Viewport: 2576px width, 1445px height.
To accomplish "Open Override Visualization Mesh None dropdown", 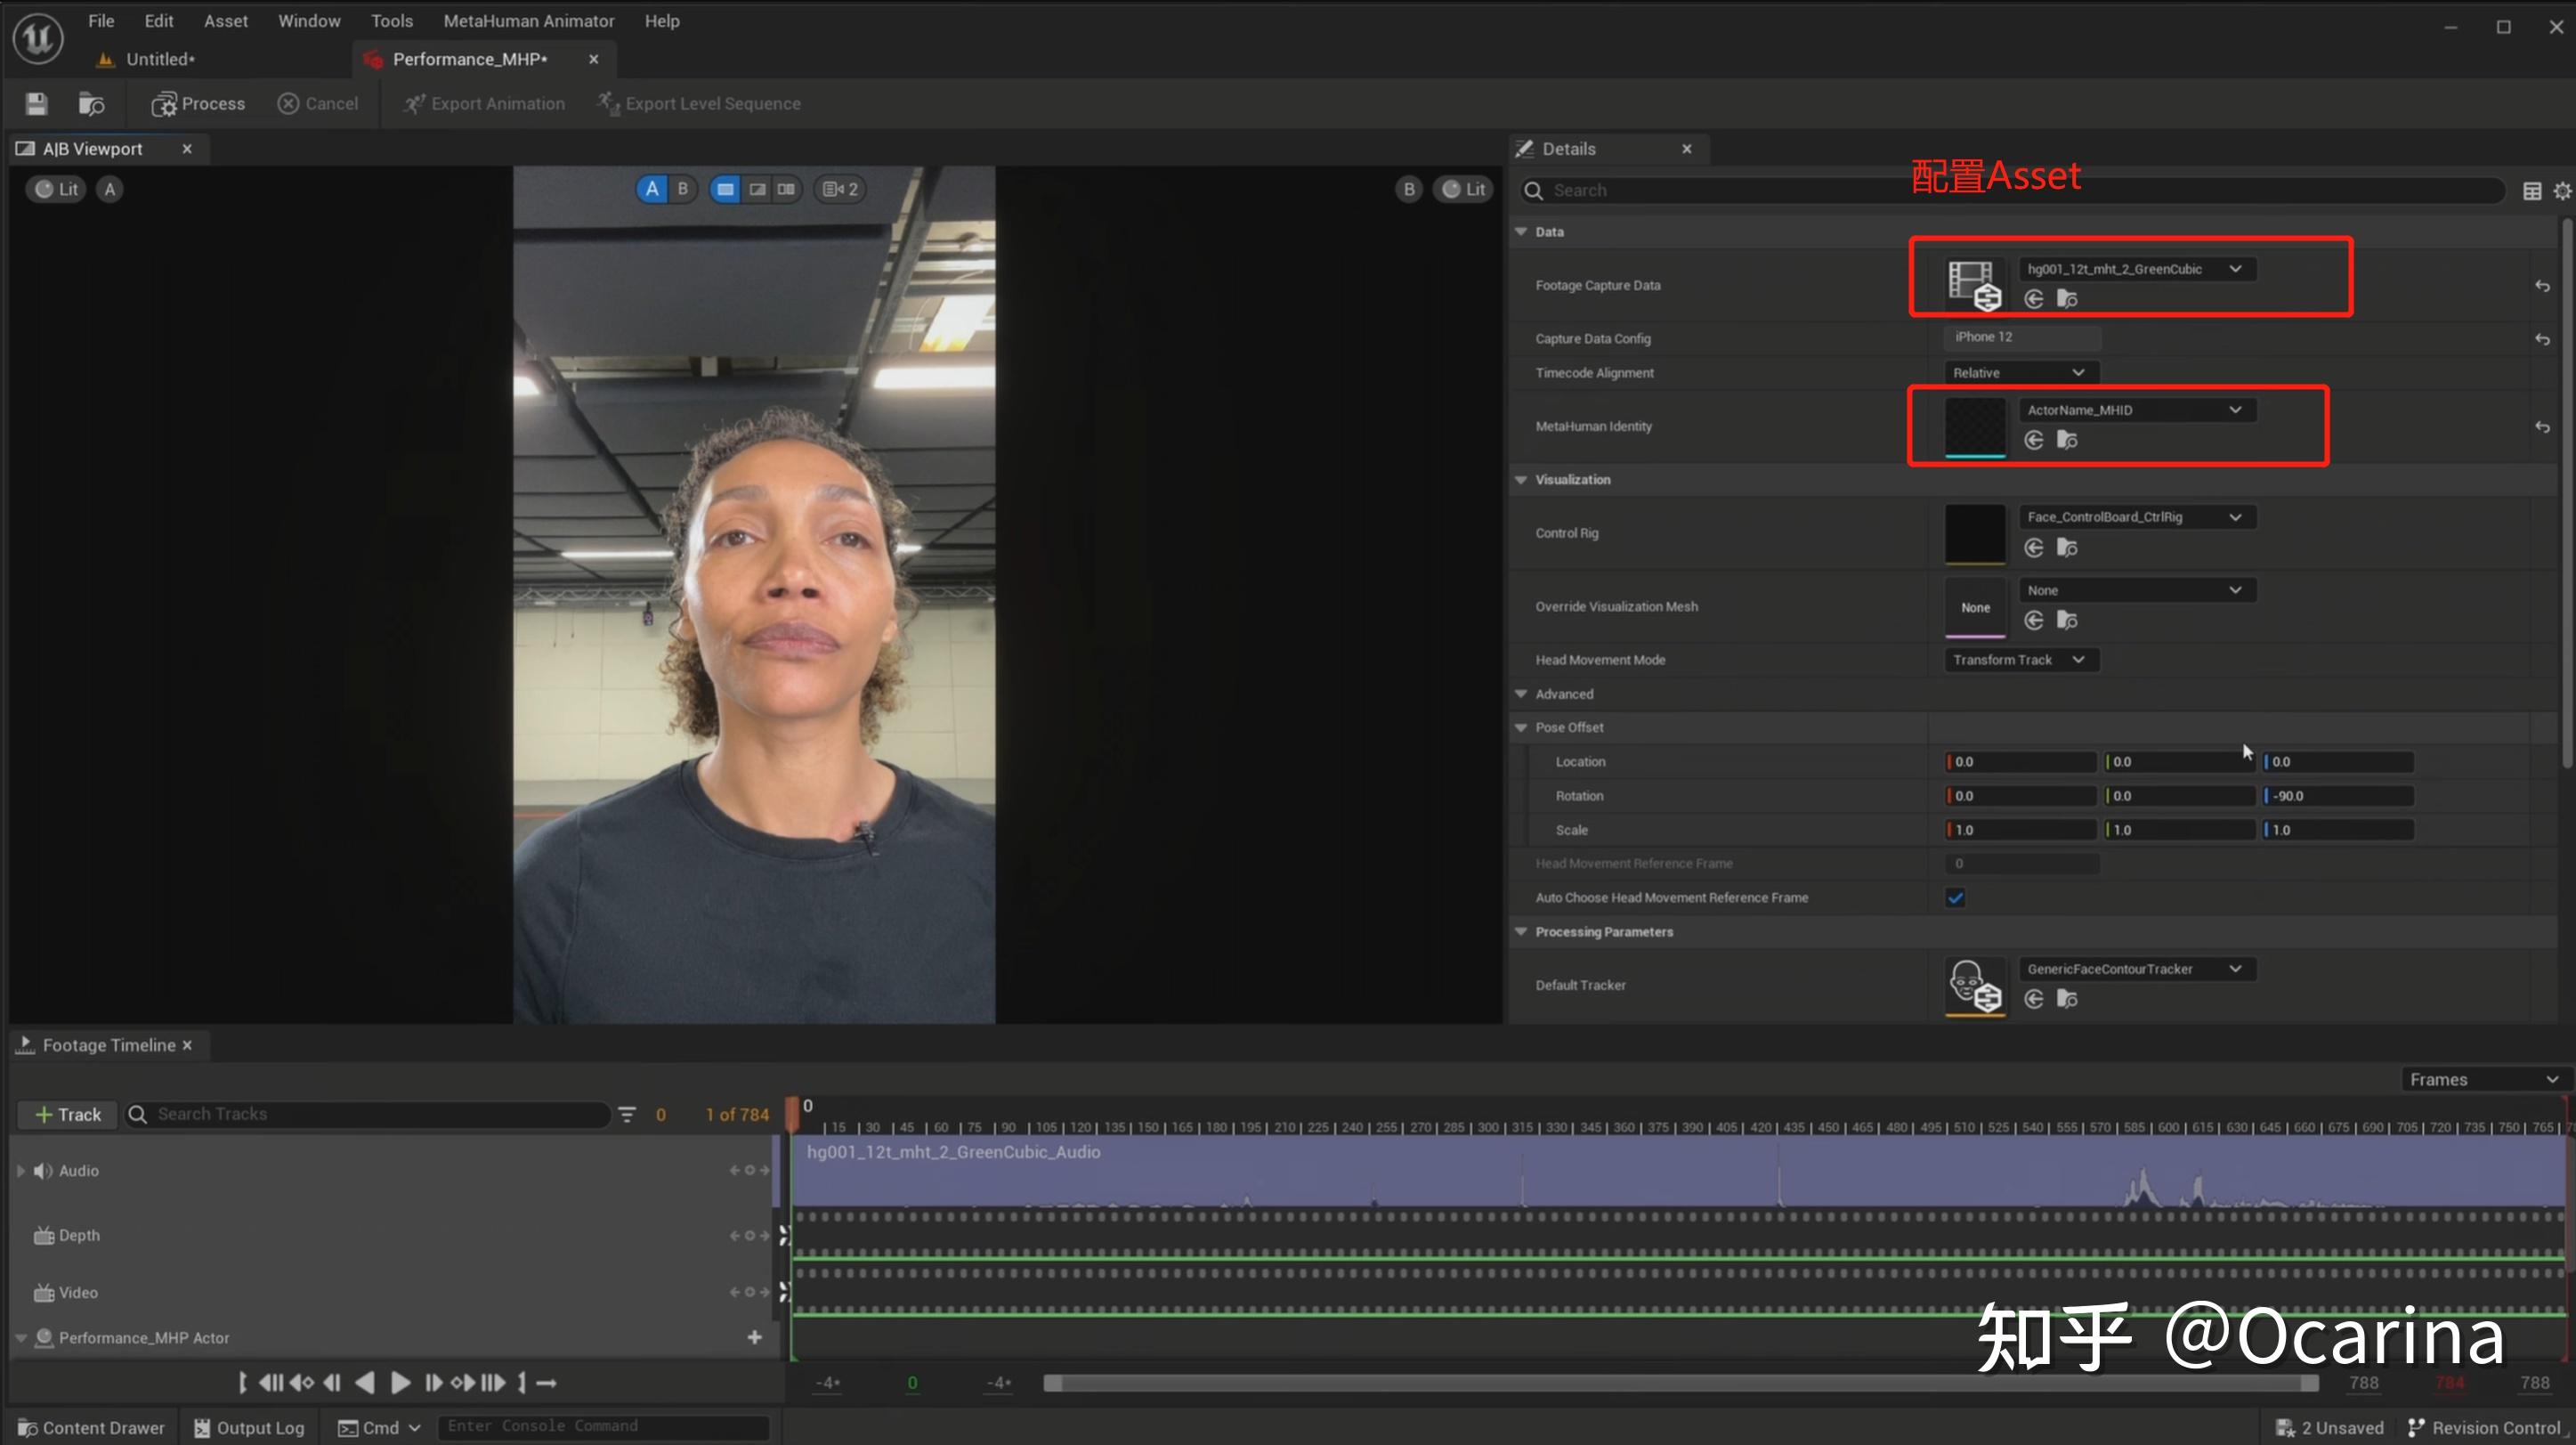I will click(2136, 590).
